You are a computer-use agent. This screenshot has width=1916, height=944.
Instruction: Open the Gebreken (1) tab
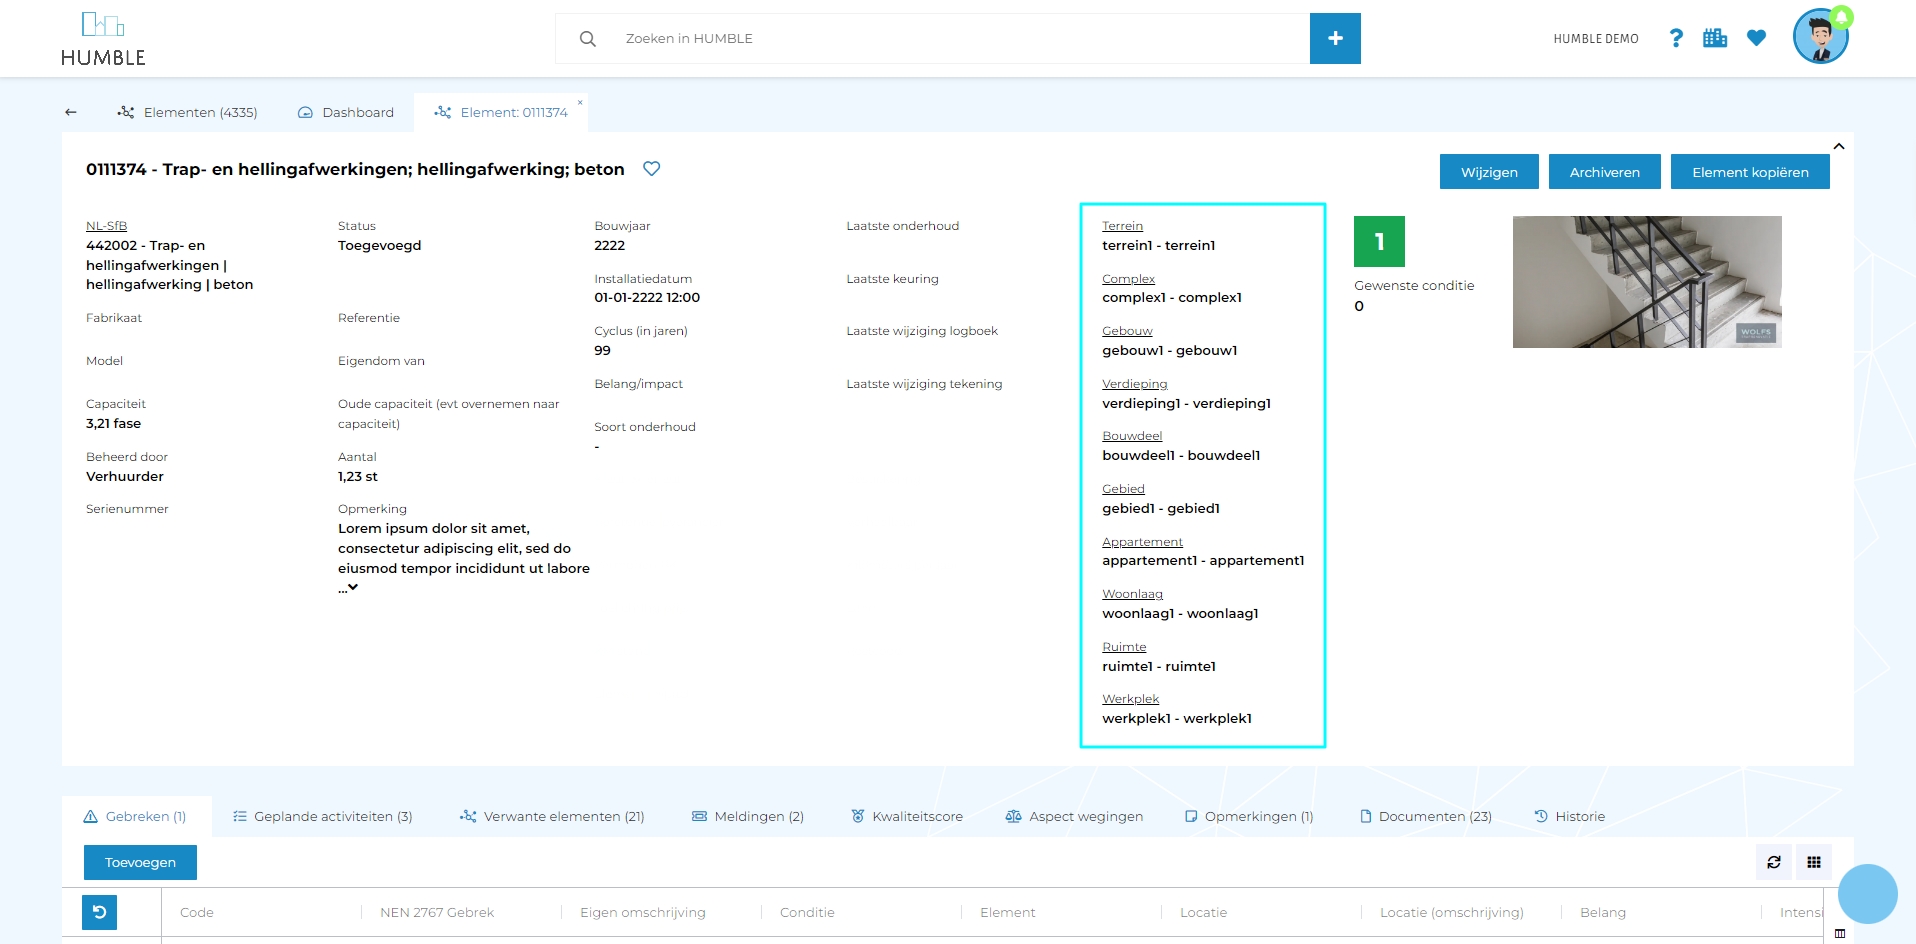(x=135, y=816)
